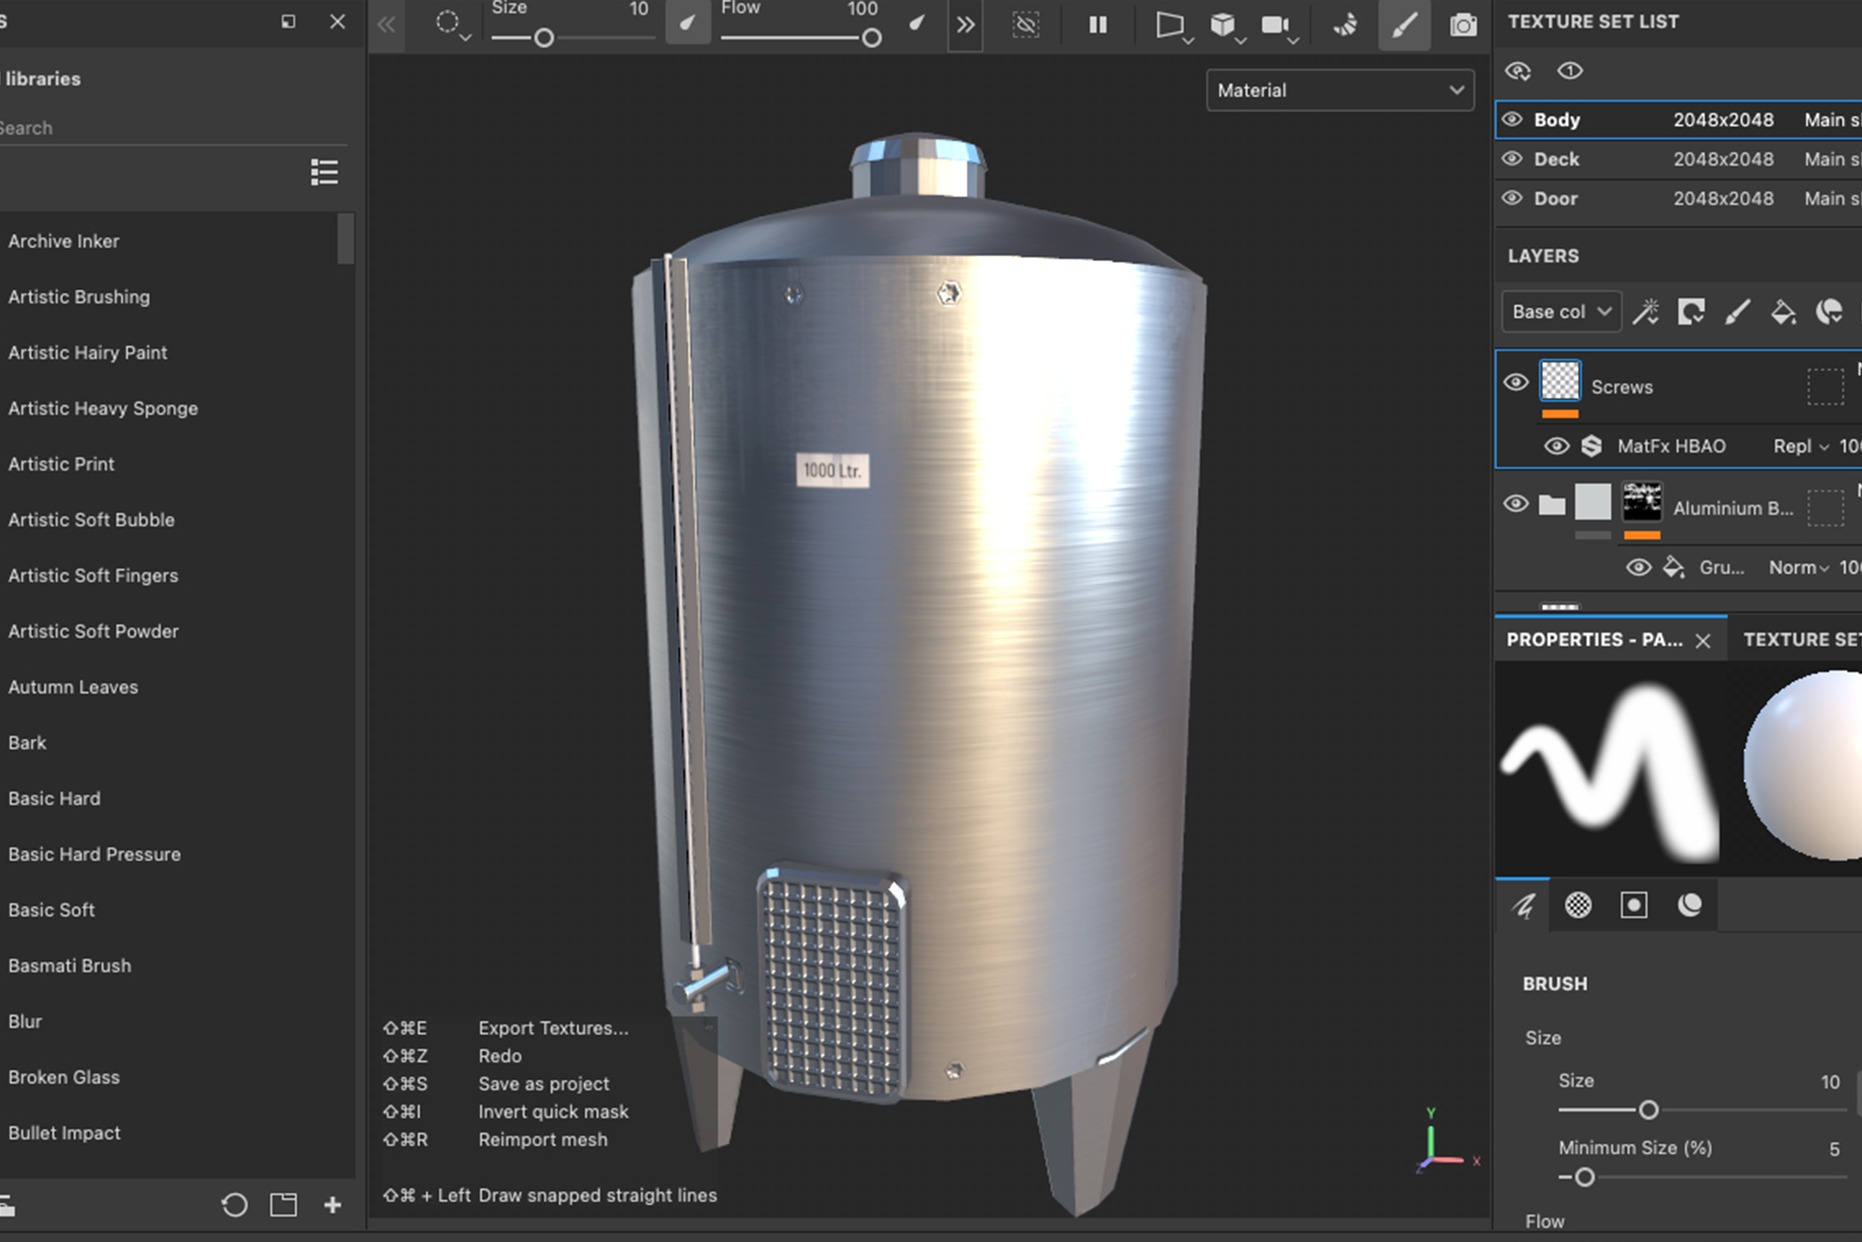Toggle list view icon in library panel
The image size is (1862, 1242).
coord(323,172)
